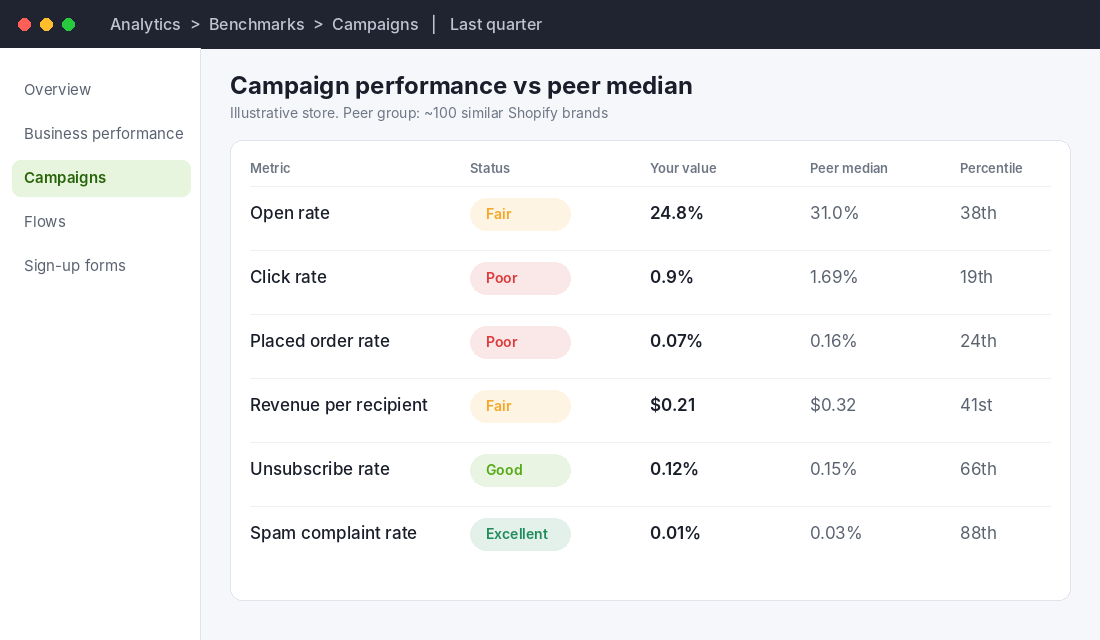Click the 19th percentile cell
This screenshot has width=1100, height=640.
tap(976, 277)
